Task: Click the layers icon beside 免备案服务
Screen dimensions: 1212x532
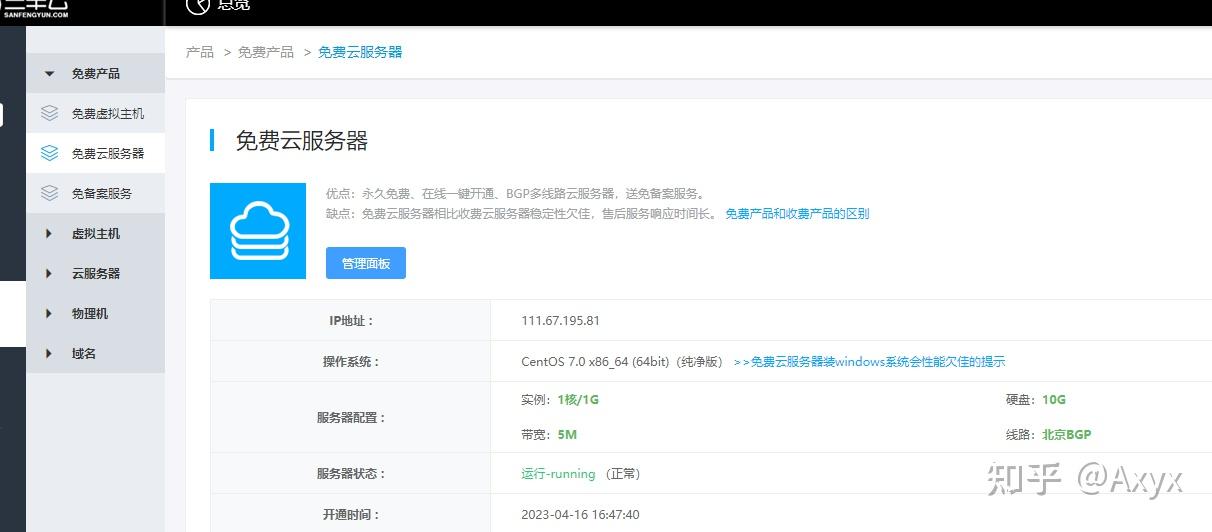Action: (x=49, y=193)
